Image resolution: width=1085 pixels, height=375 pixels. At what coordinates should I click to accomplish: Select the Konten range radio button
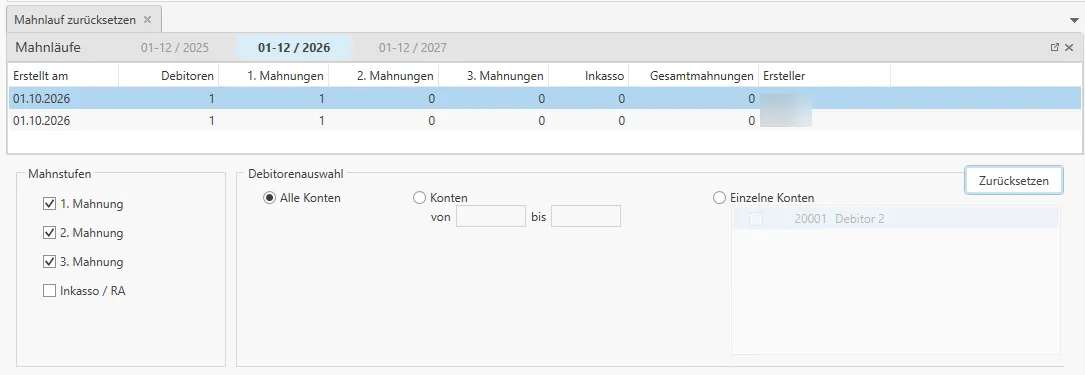(419, 198)
